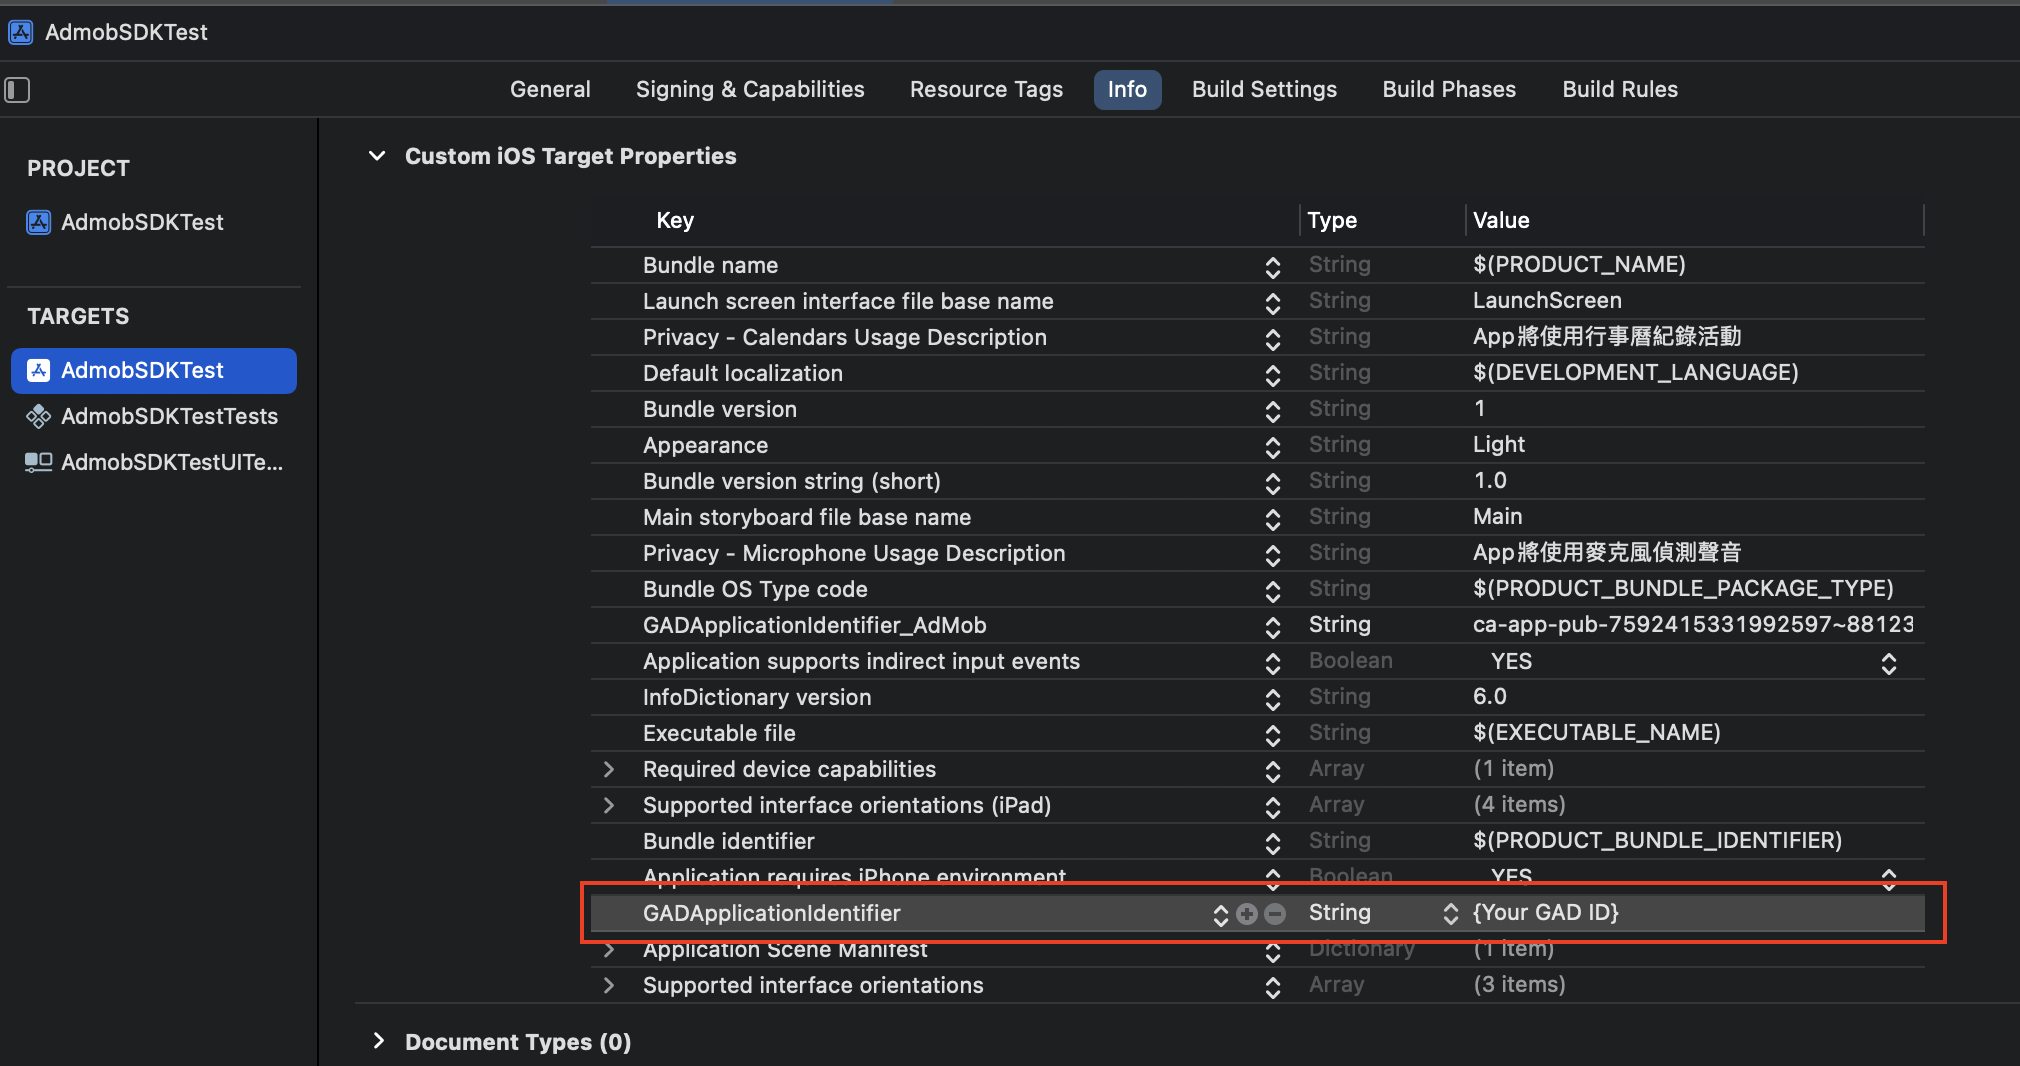Click the Value column header
The height and width of the screenshot is (1066, 2020).
coord(1501,220)
